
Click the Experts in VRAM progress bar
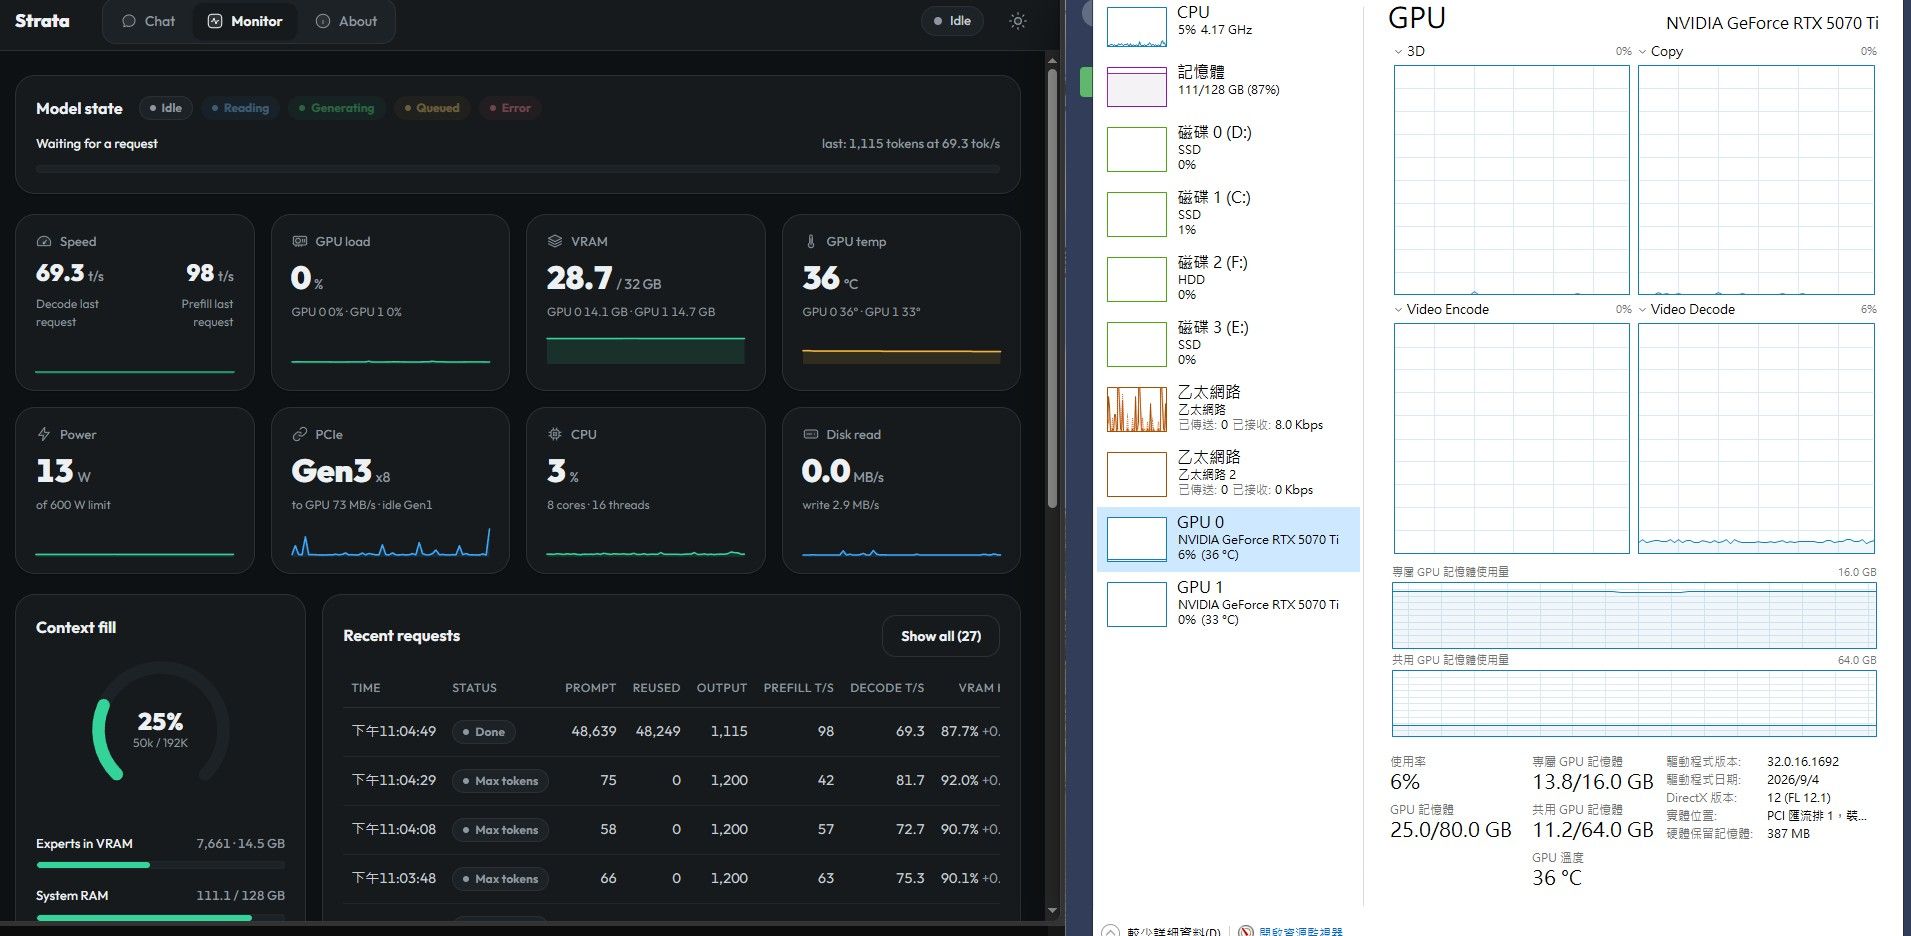point(160,865)
